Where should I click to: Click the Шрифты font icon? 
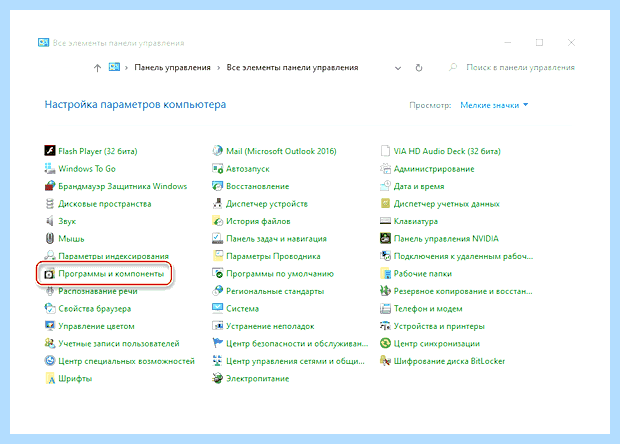point(49,378)
